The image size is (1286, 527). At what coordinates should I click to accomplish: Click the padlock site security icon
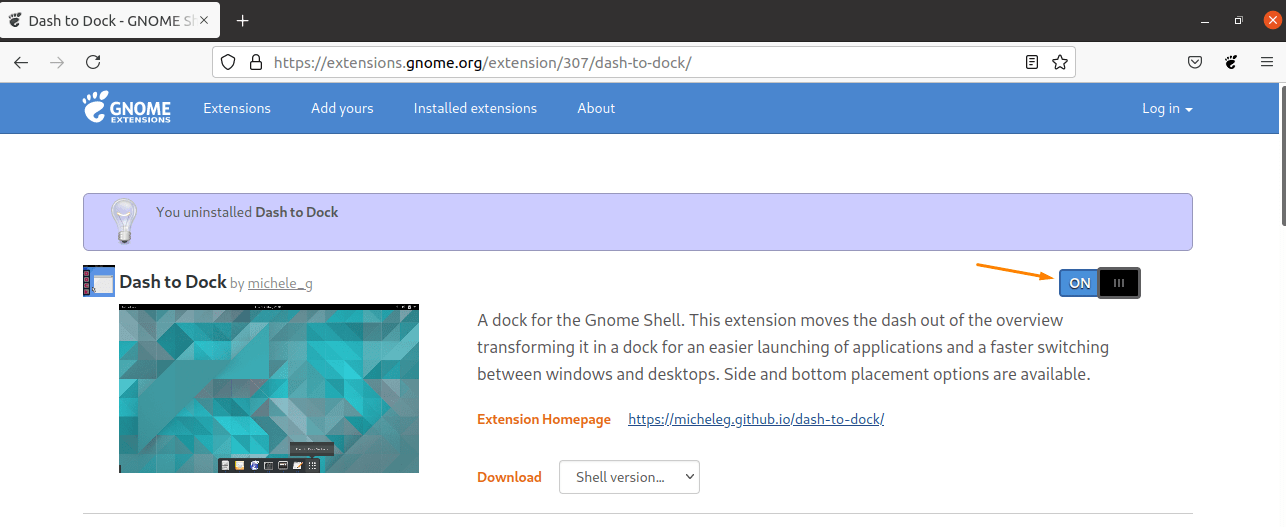tap(255, 62)
